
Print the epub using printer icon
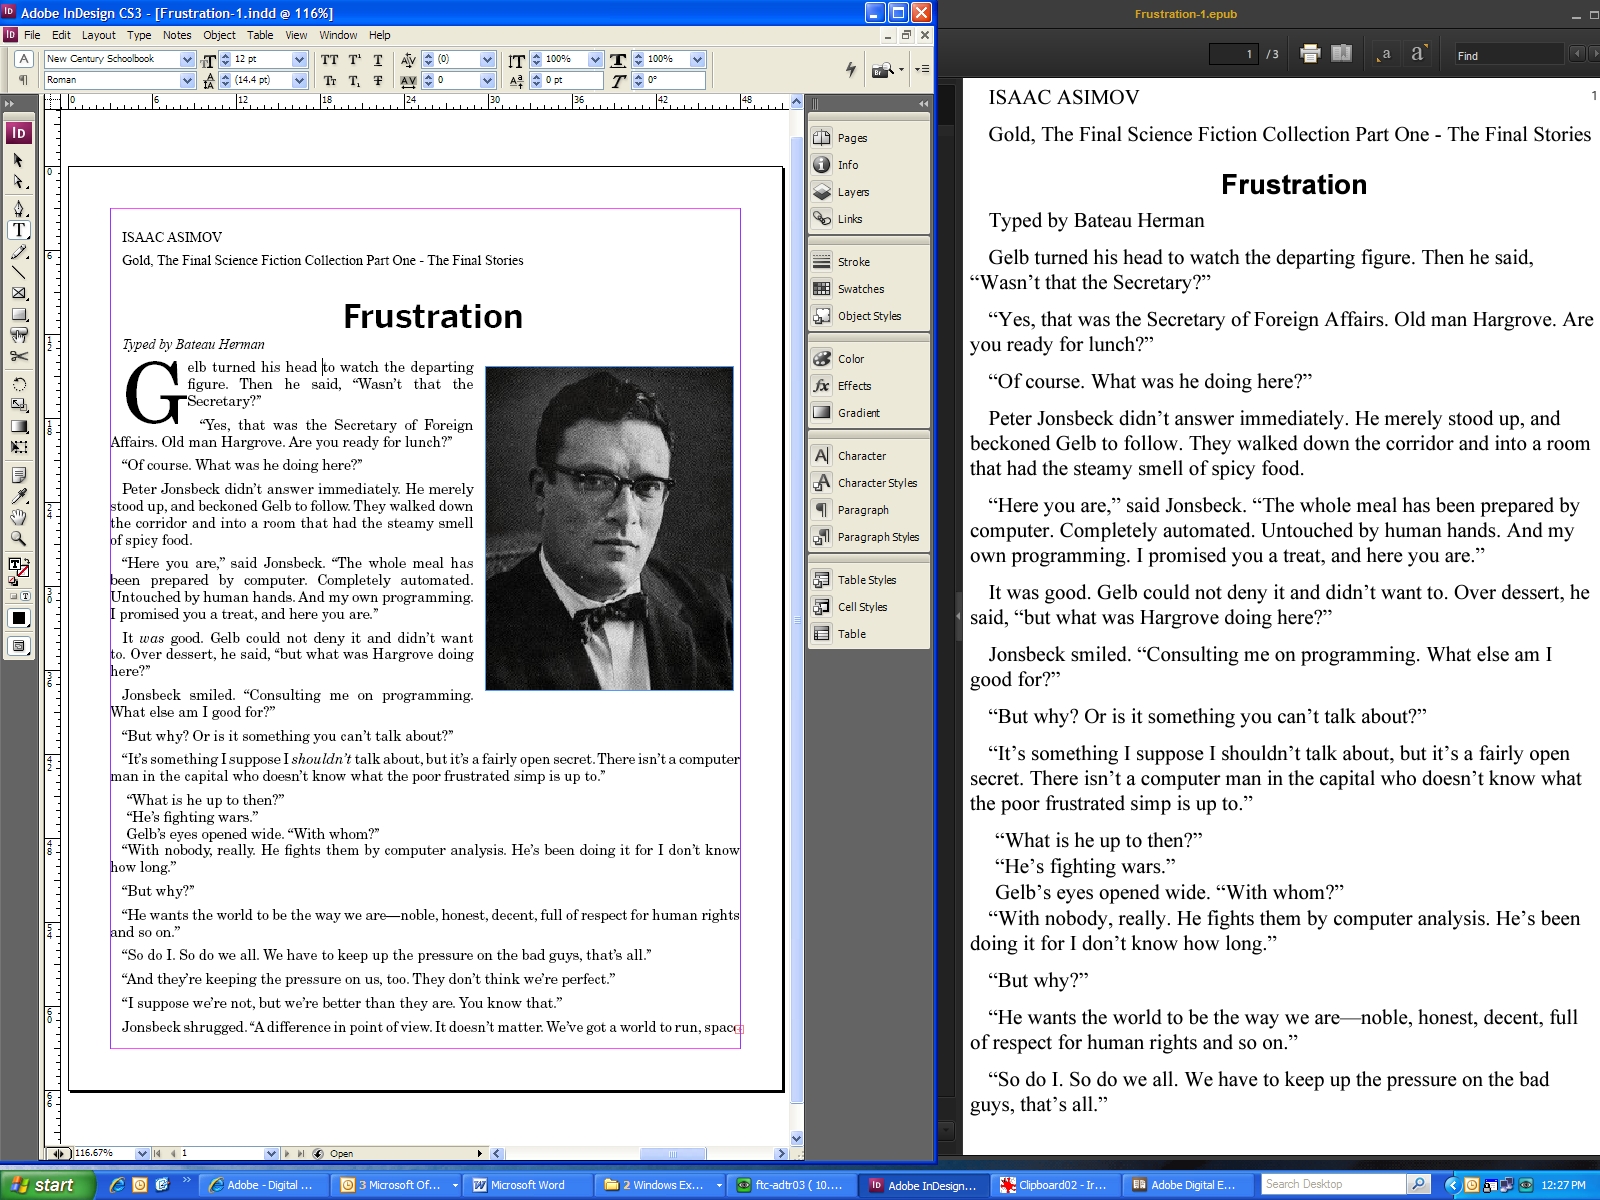pos(1310,54)
